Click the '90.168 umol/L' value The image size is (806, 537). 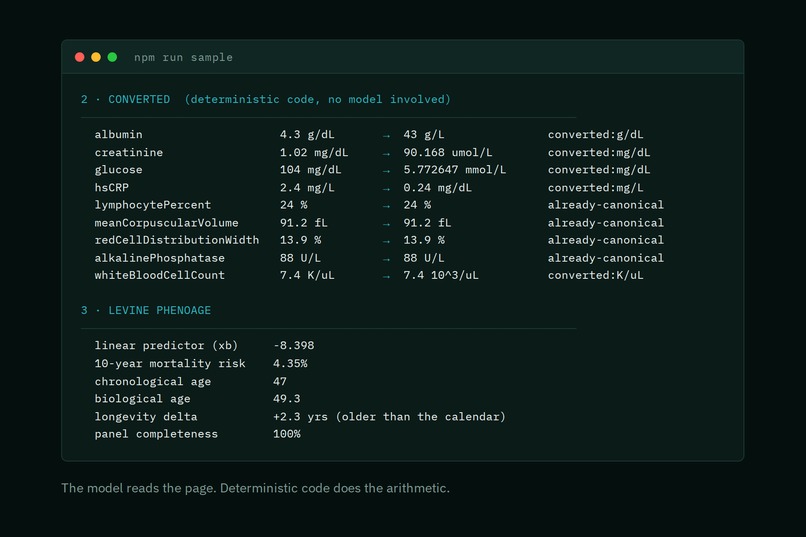pos(448,153)
